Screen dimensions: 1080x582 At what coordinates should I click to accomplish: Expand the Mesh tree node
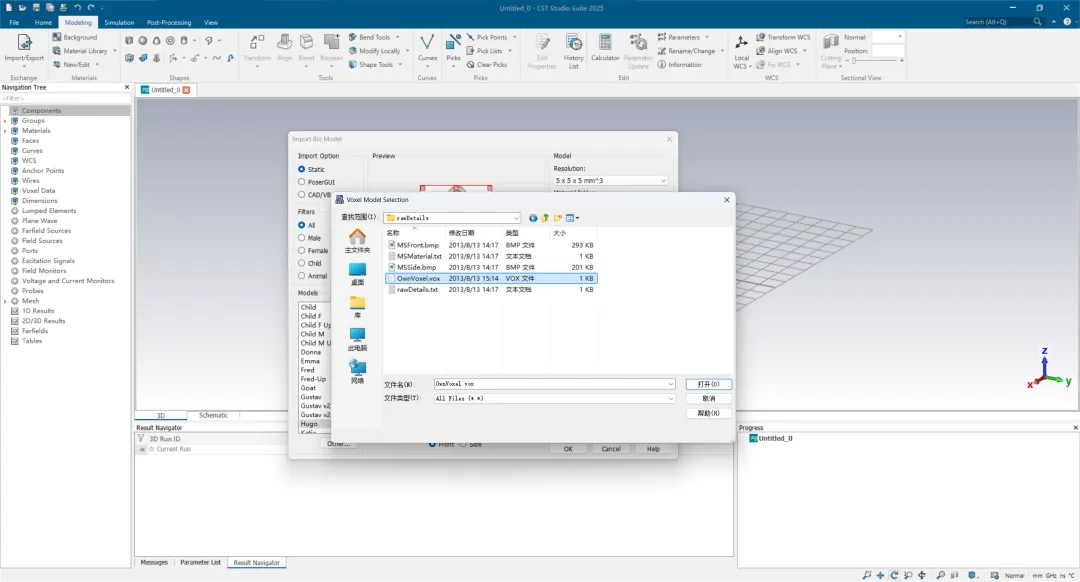coord(6,301)
